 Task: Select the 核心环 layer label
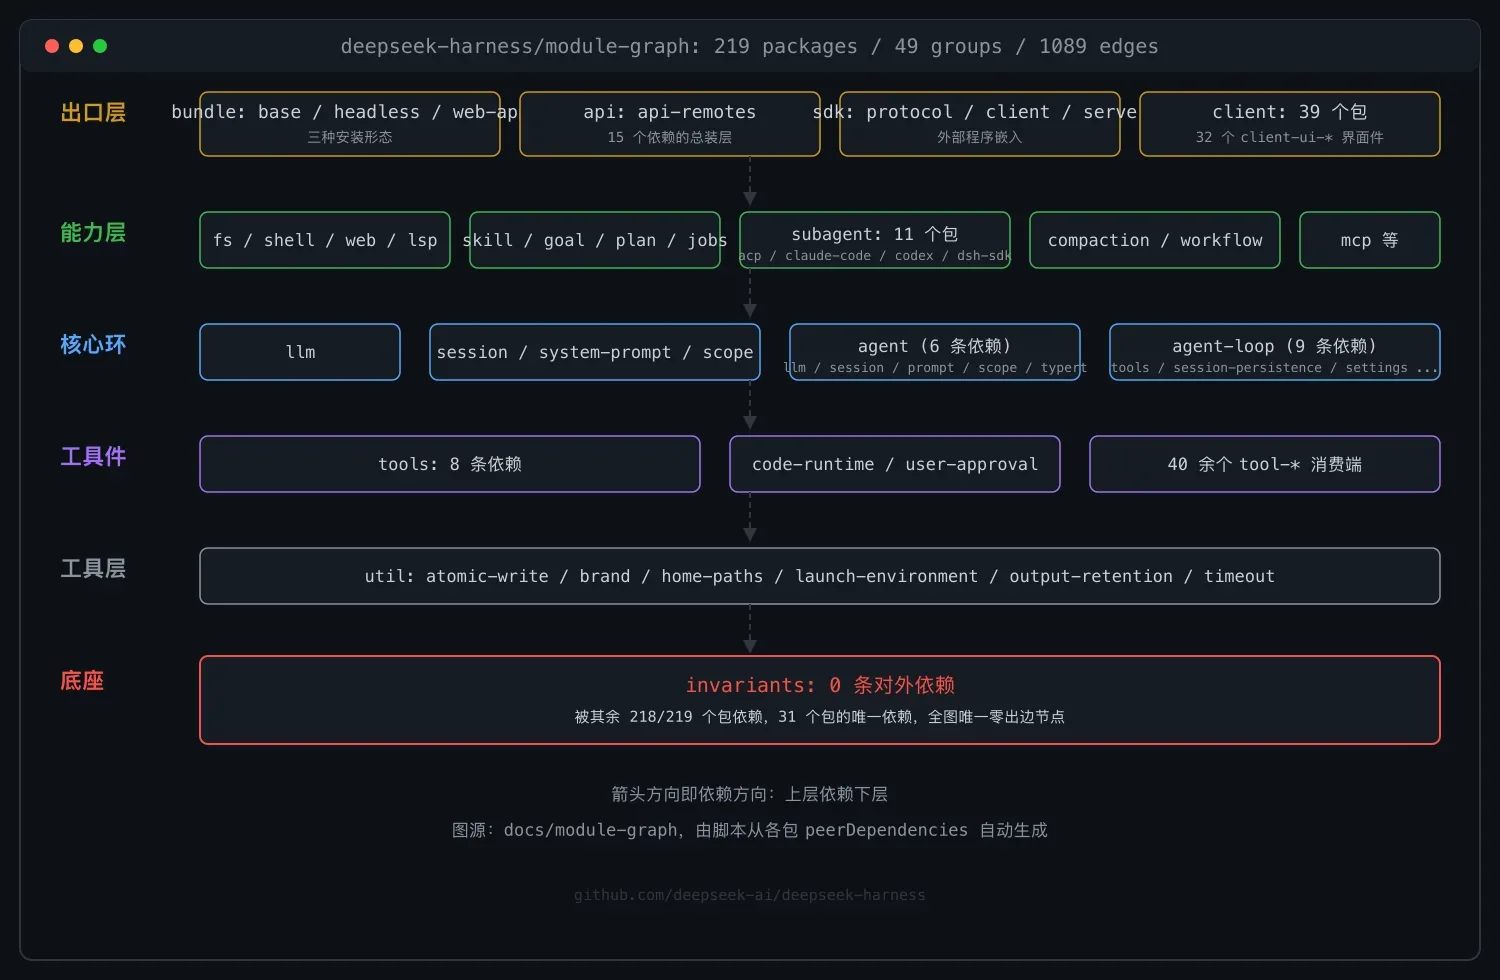point(93,344)
